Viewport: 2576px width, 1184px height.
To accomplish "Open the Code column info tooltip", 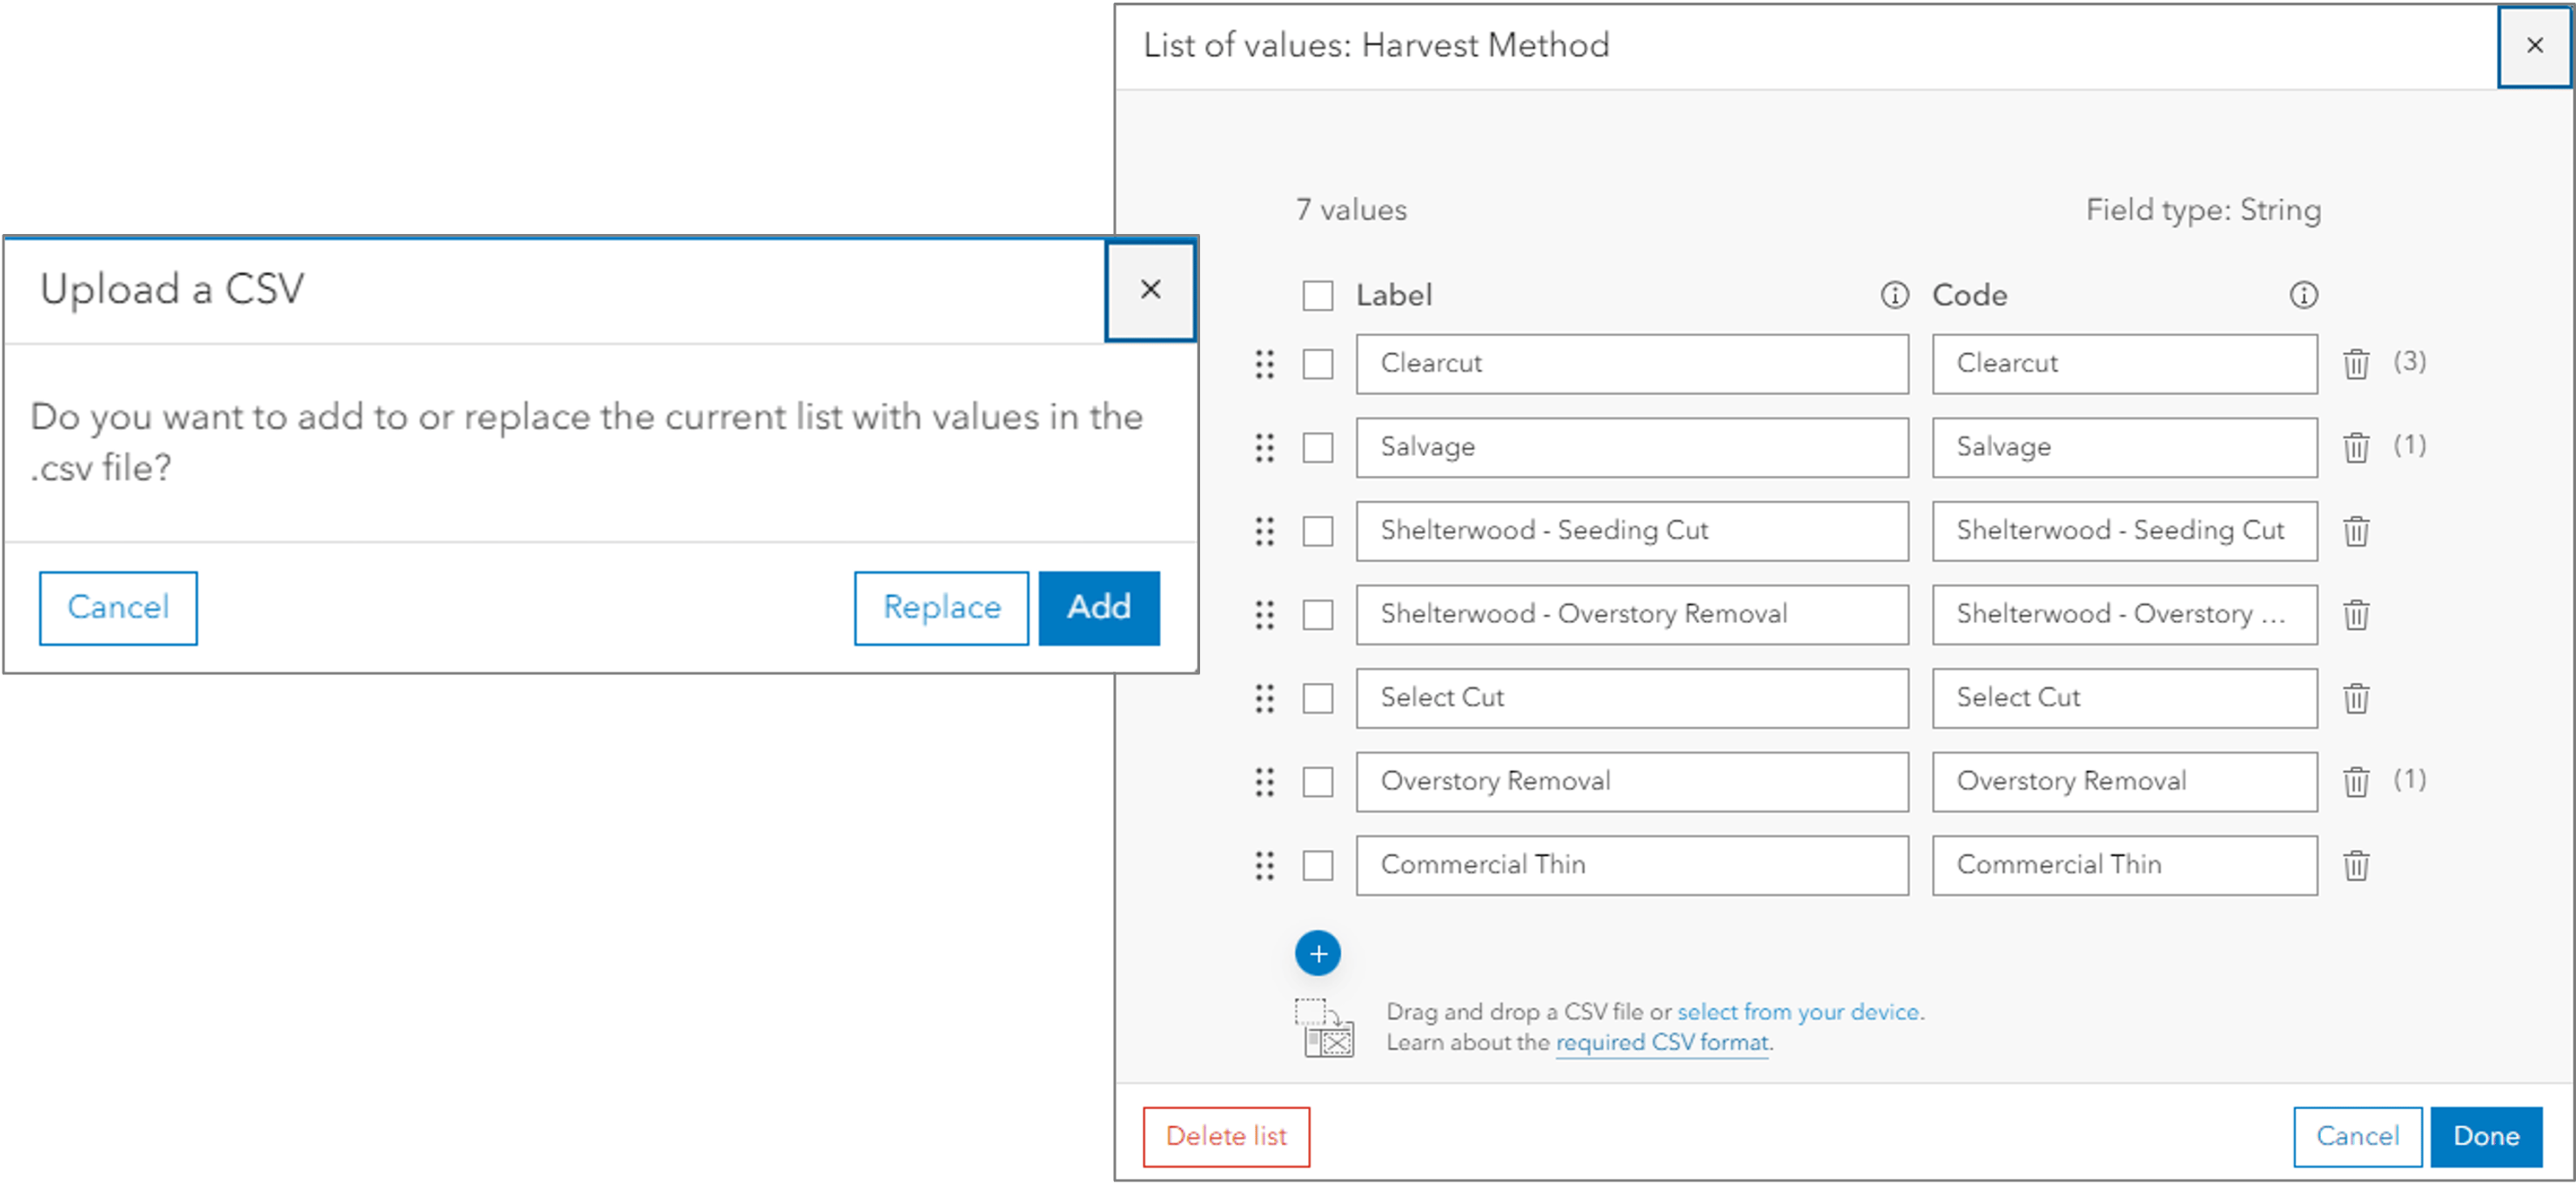I will (x=2303, y=295).
